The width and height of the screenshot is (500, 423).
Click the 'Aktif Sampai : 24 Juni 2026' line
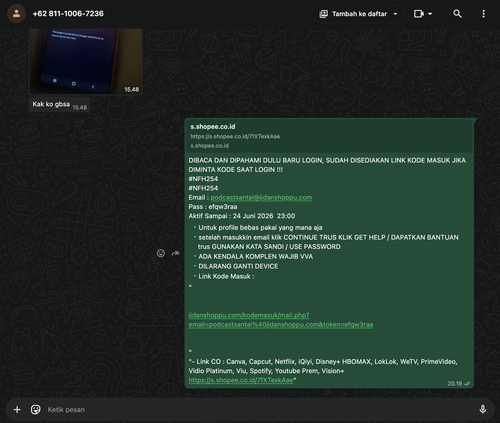[x=242, y=216]
